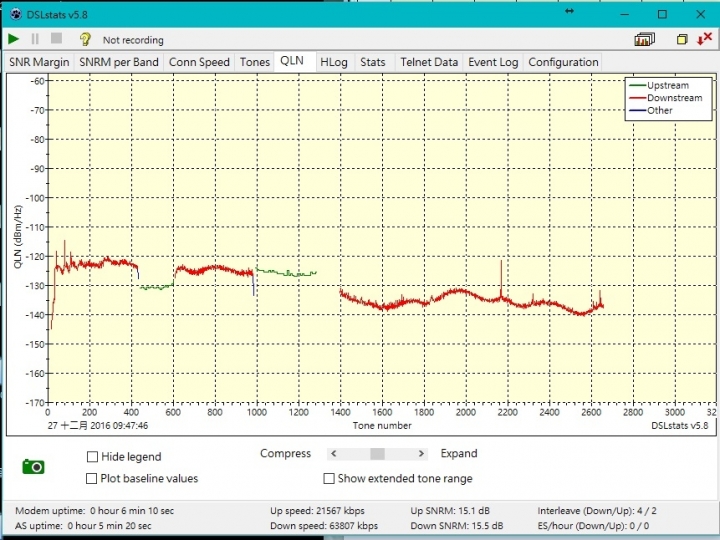Pause recording with the pause button
The image size is (720, 540).
click(x=35, y=39)
